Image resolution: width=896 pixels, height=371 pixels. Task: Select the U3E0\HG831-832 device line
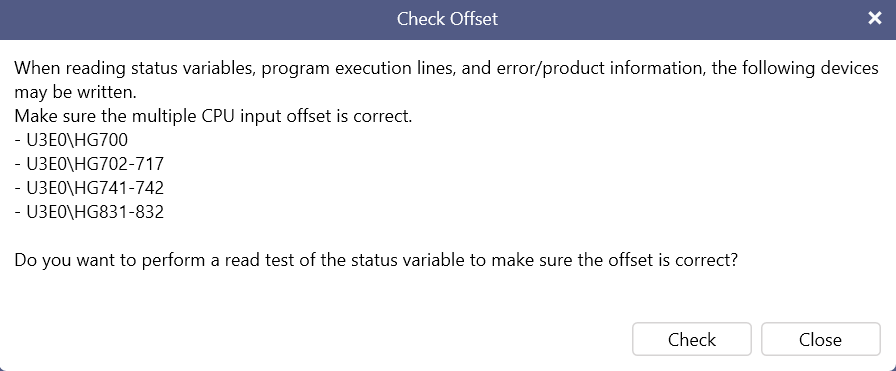pos(89,212)
